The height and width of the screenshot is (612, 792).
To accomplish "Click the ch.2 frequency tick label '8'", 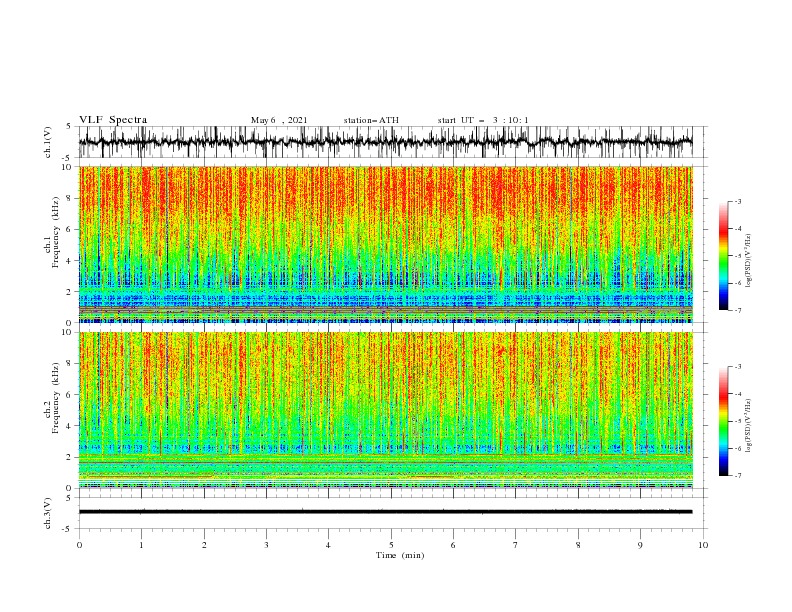I will pyautogui.click(x=70, y=364).
